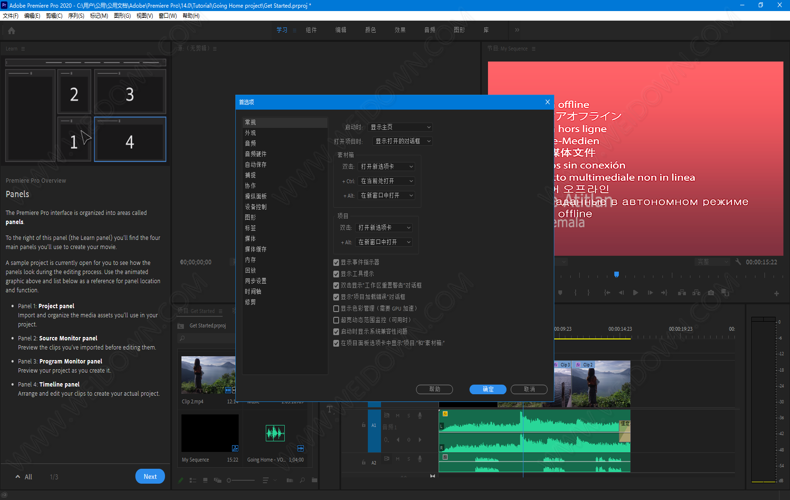Click voice-over record mic on A1
This screenshot has height=500, width=790.
pos(420,416)
